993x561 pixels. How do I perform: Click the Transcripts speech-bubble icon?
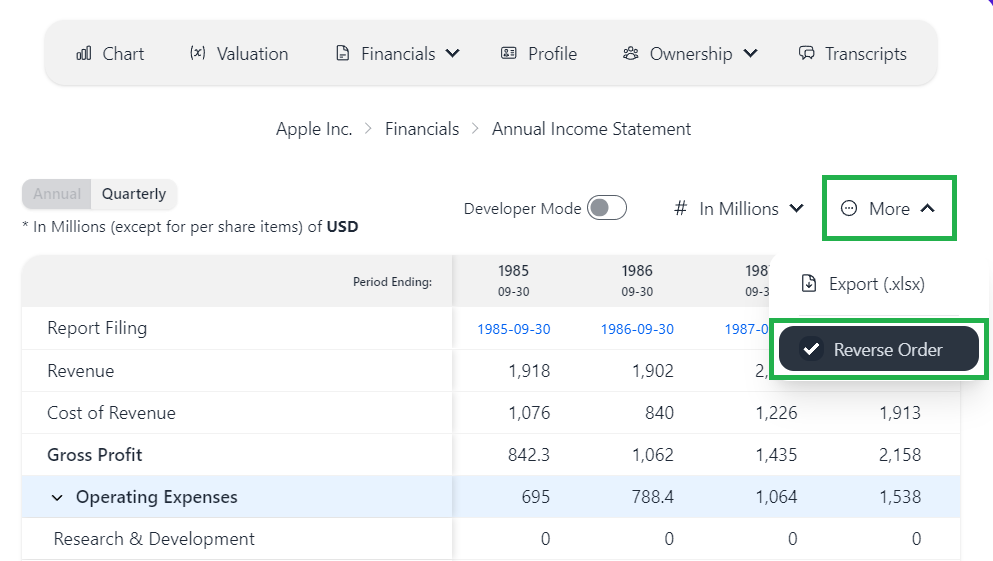pyautogui.click(x=806, y=53)
